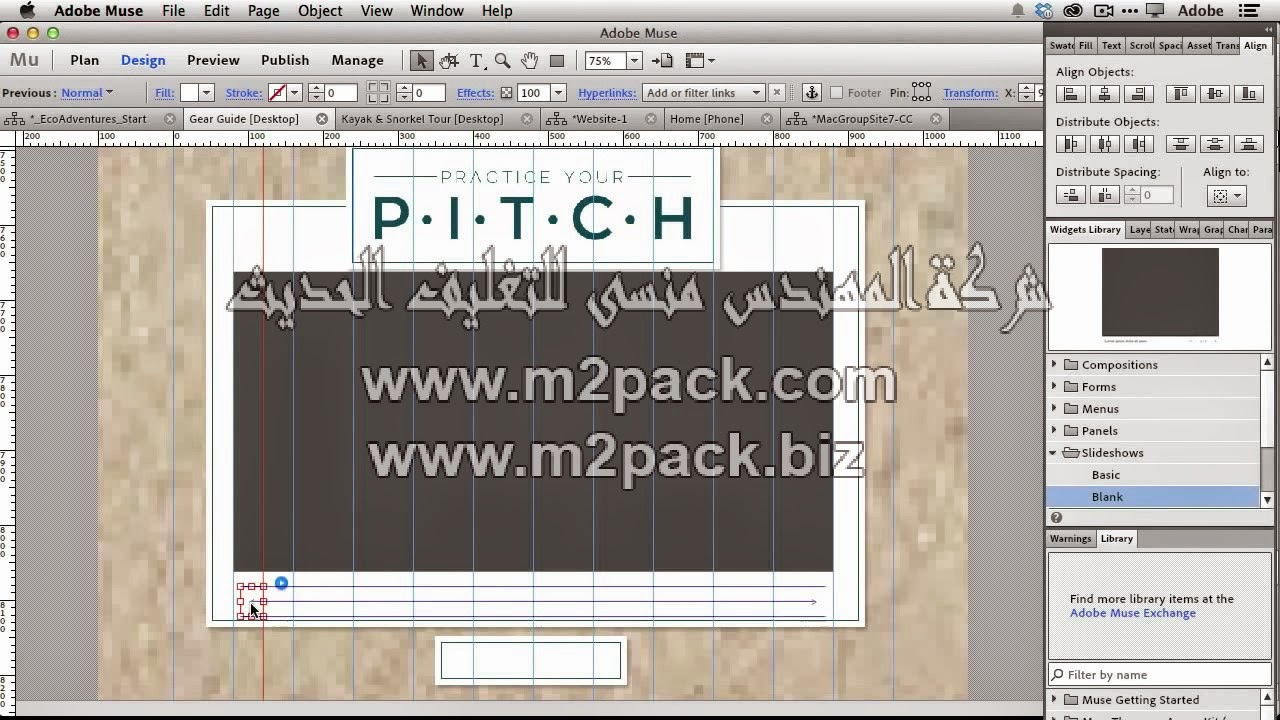Click the blue slideshow options arrow
This screenshot has height=720, width=1280.
[281, 583]
